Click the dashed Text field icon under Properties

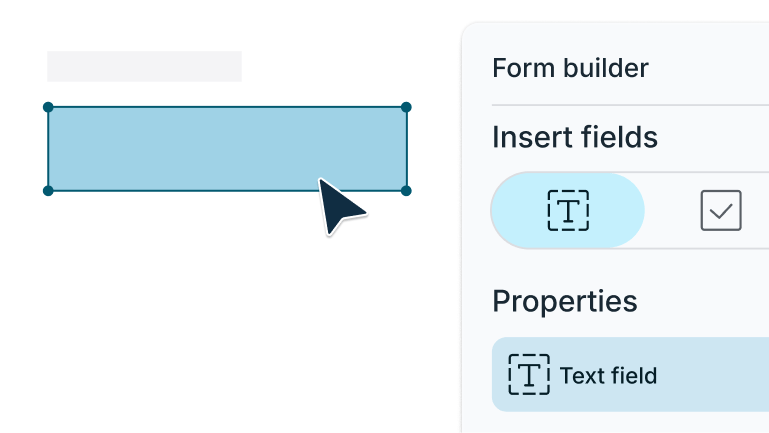(x=529, y=375)
